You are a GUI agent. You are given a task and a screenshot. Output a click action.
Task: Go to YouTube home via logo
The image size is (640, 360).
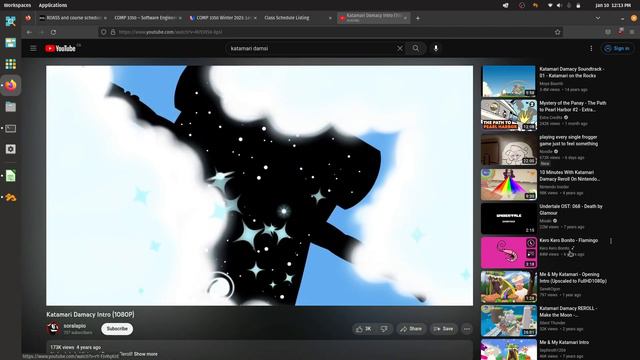[x=60, y=49]
